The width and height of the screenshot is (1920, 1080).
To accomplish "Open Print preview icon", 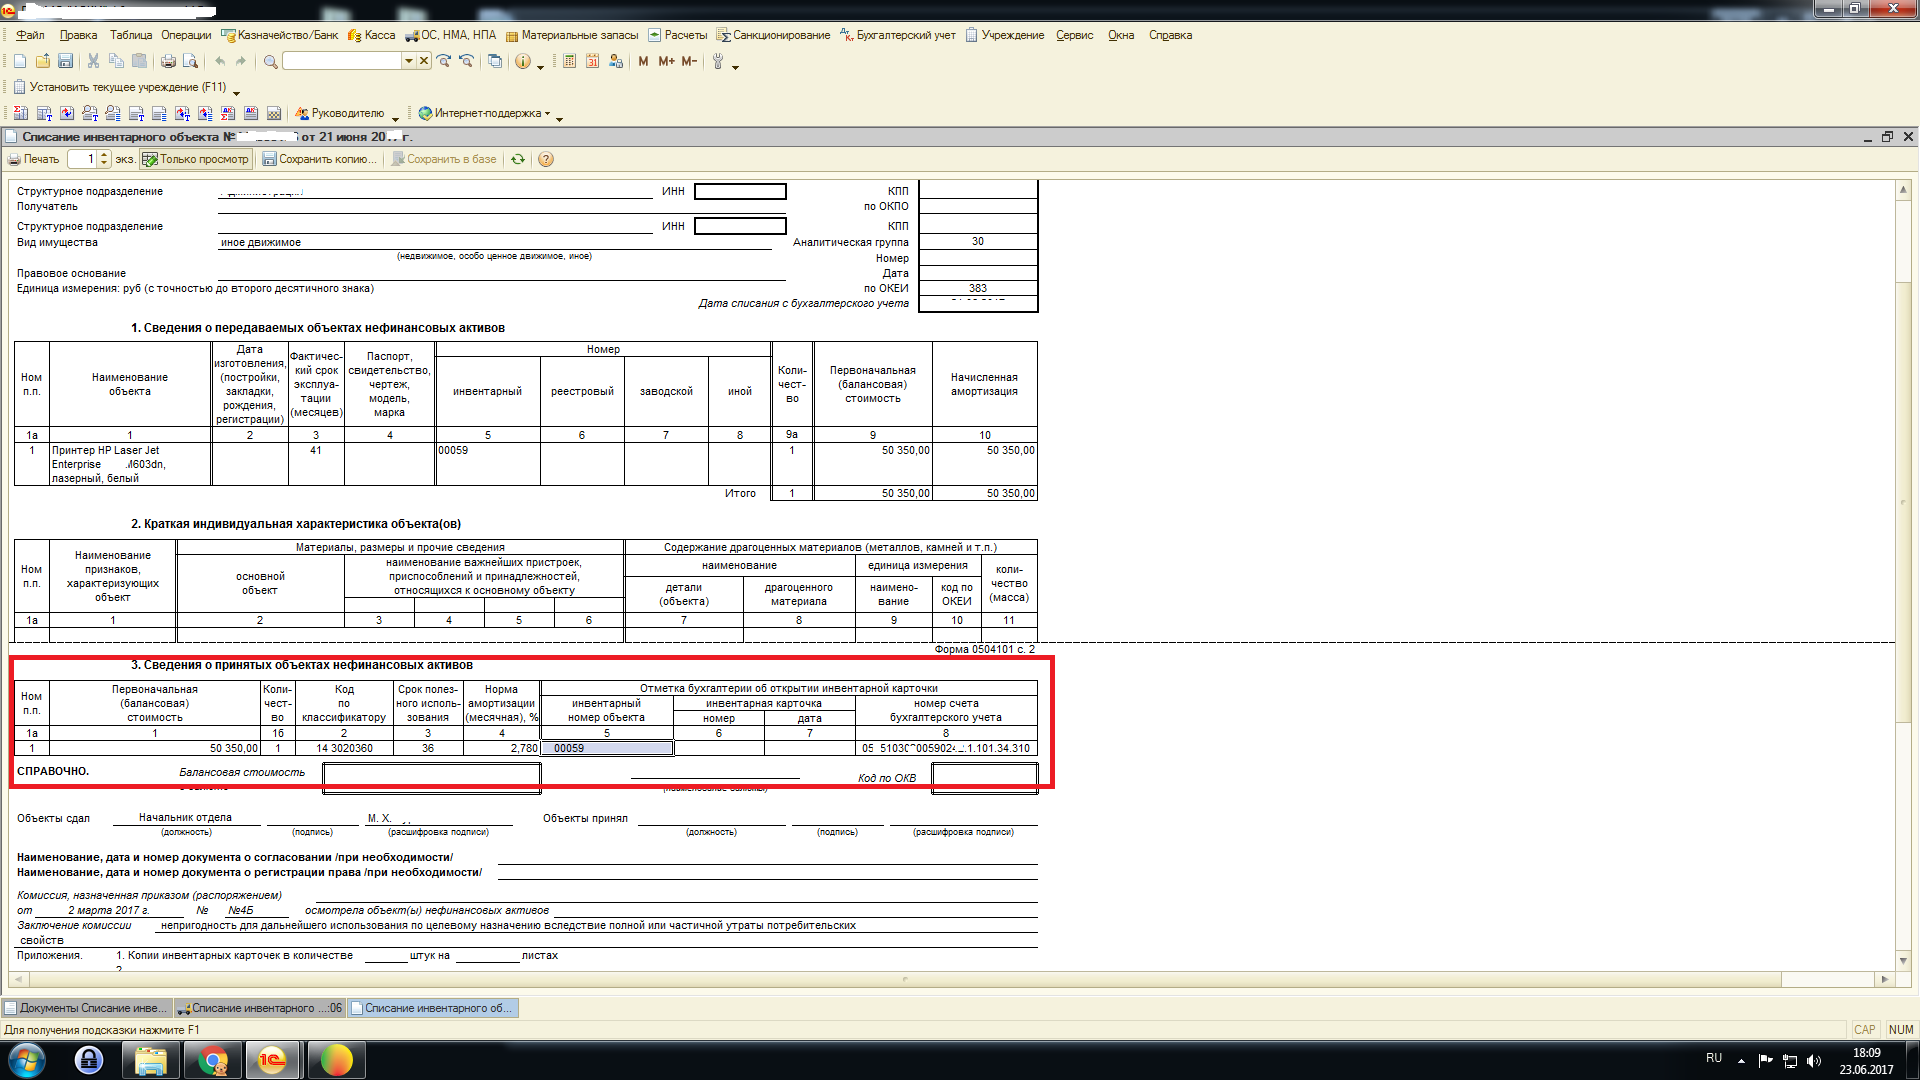I will (x=190, y=62).
